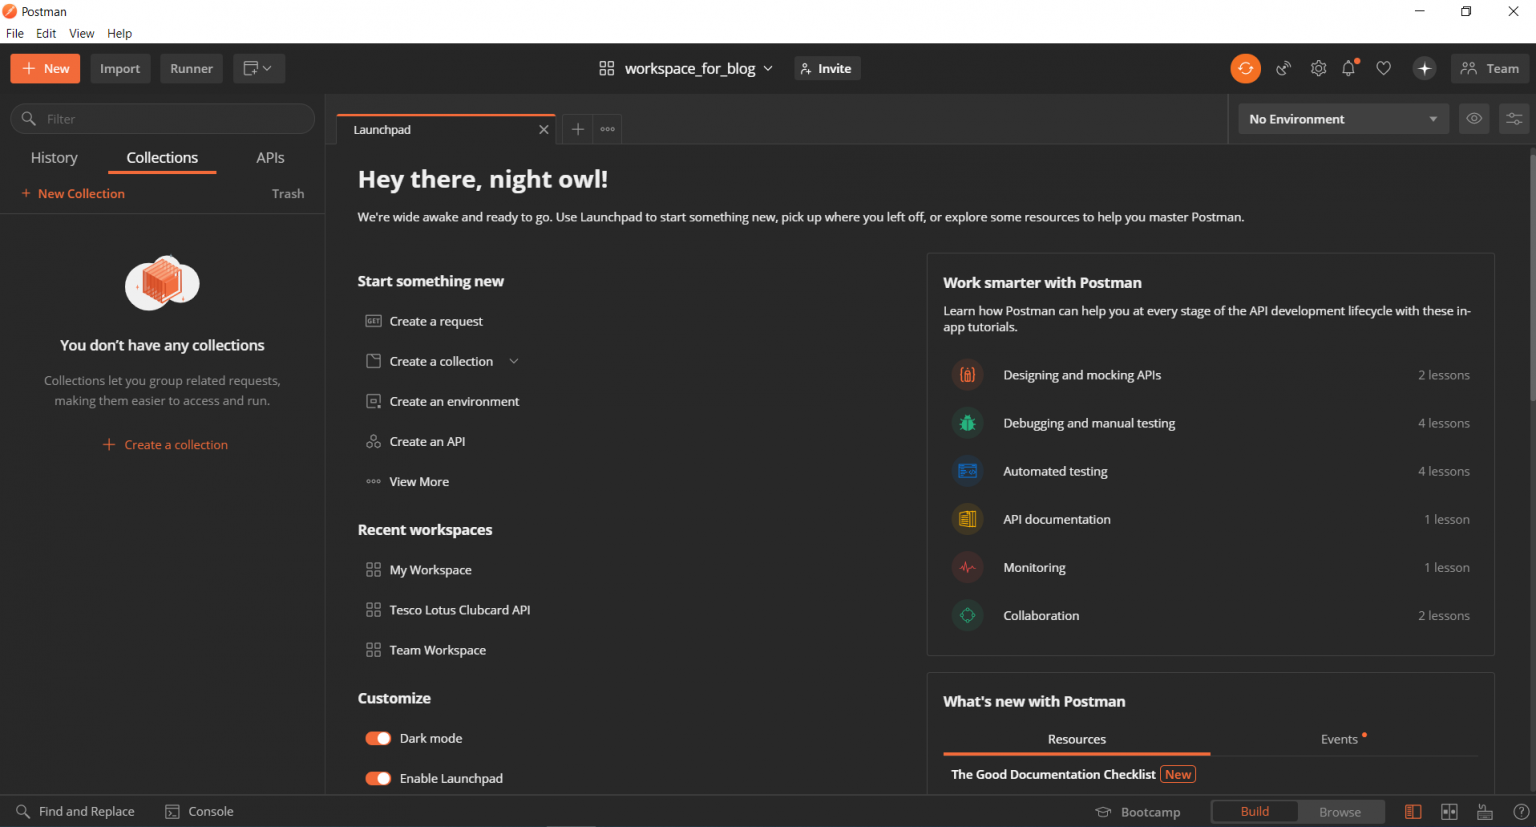Open the Edit menu

coord(46,33)
